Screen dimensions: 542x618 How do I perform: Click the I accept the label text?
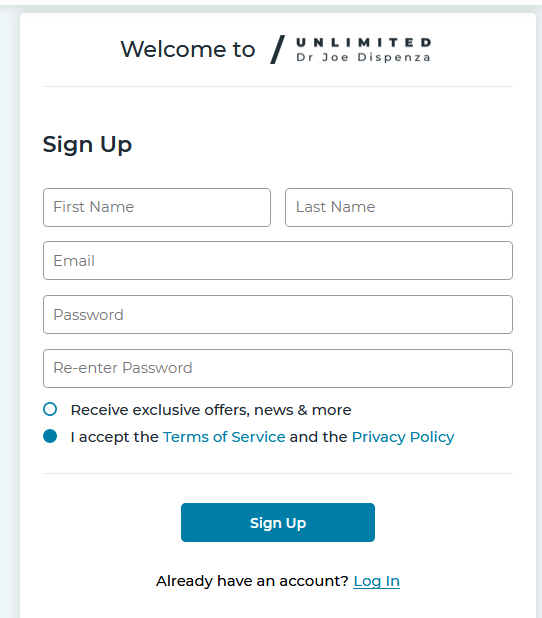[x=115, y=437]
